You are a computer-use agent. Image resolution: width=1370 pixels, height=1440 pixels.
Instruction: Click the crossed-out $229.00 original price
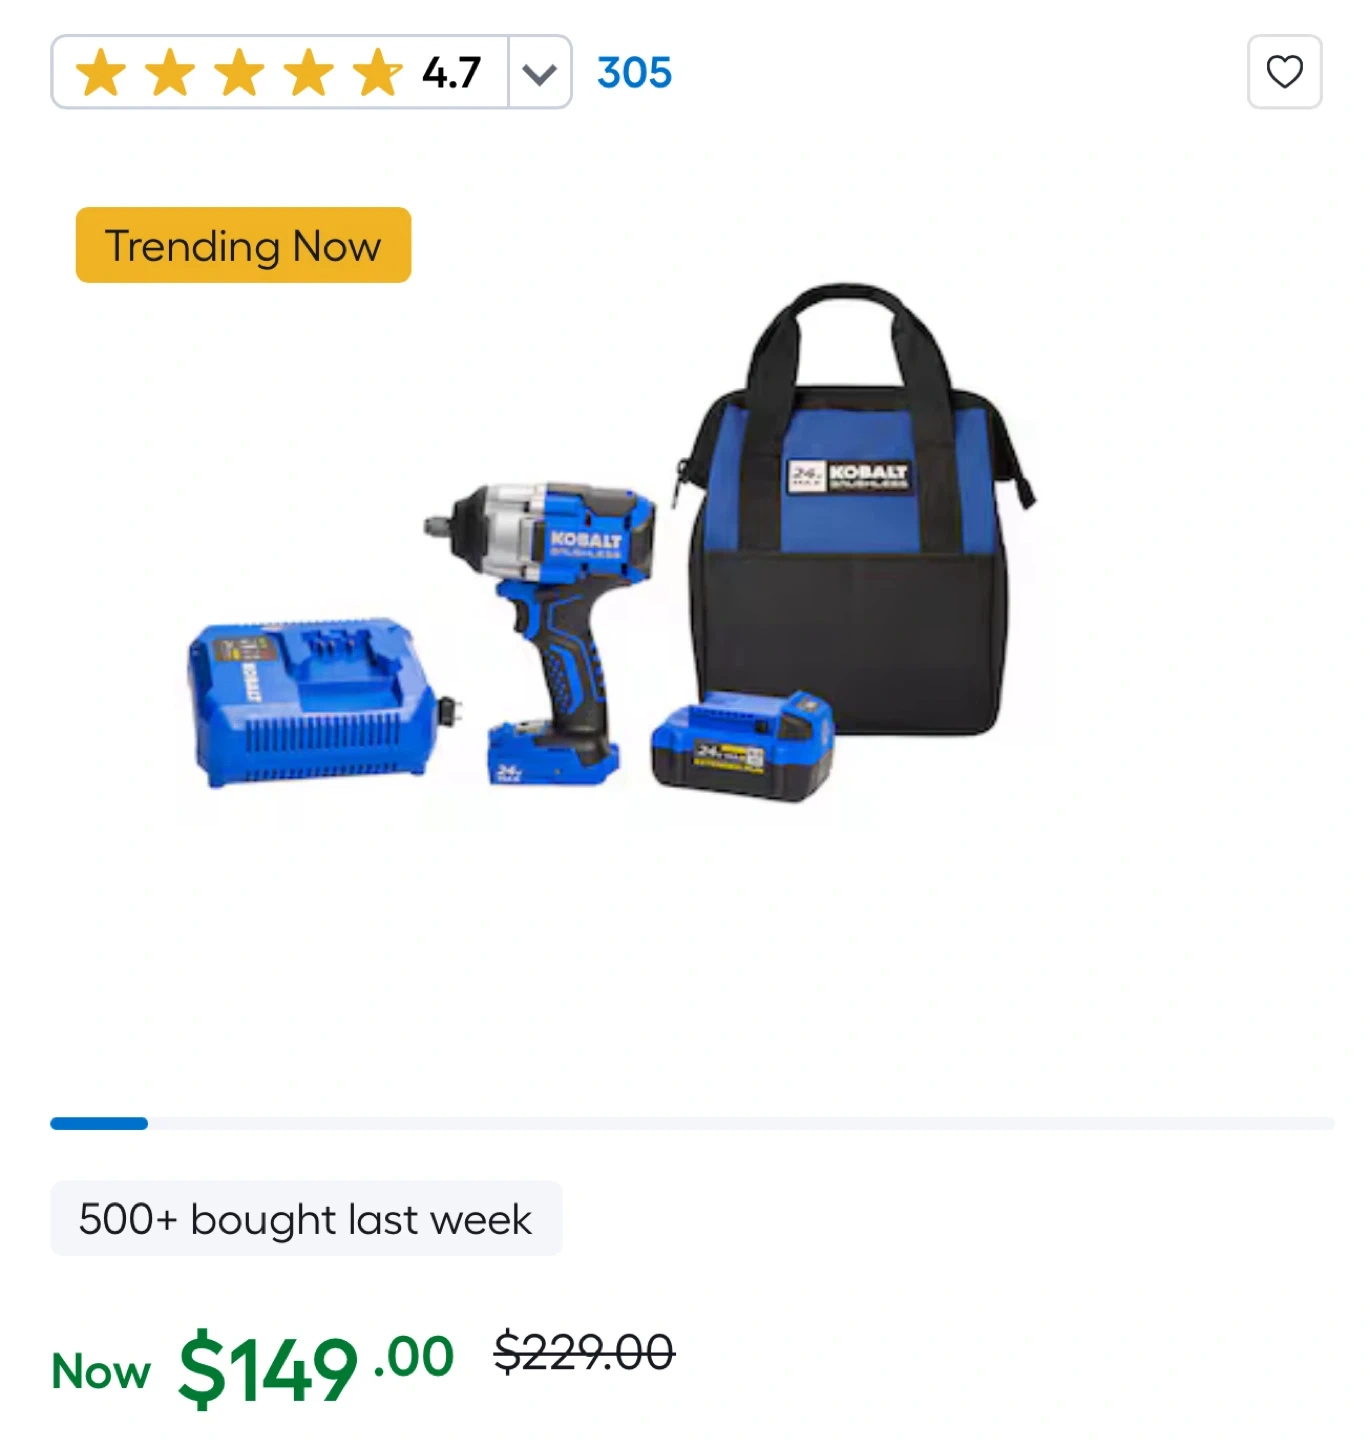pyautogui.click(x=584, y=1353)
